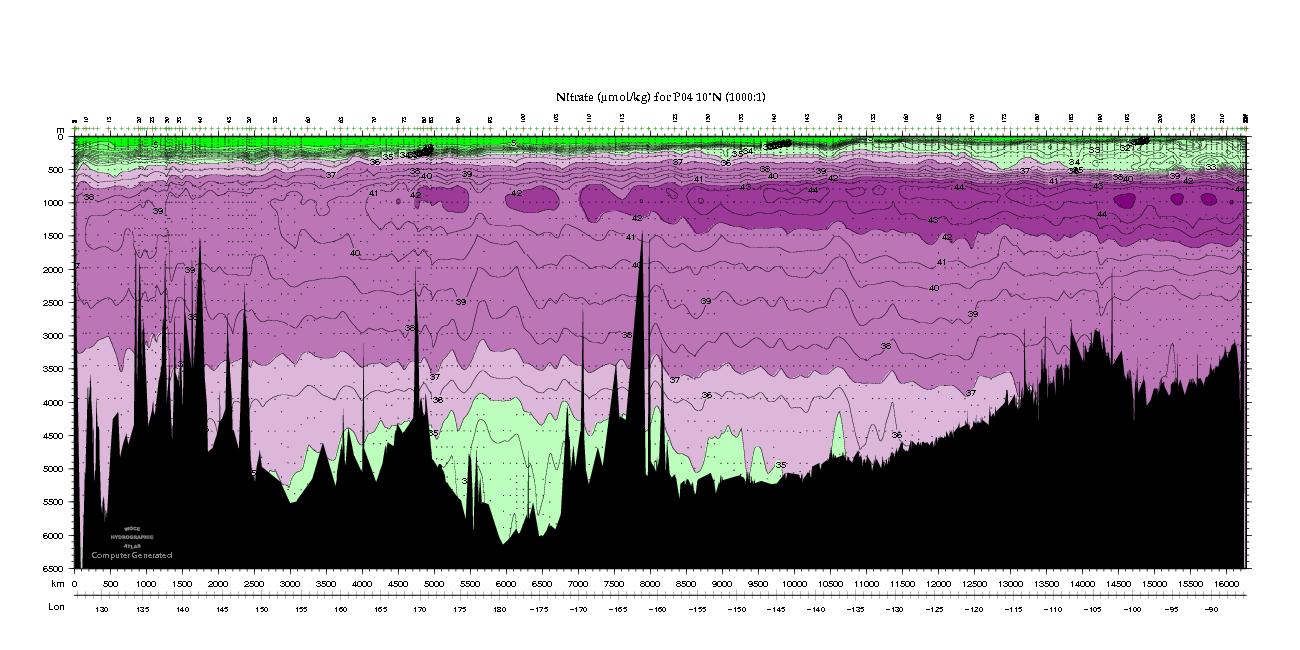Pick the -110 longitude tick on Lon axis
Screen dimensions: 1300x650
(1054, 608)
